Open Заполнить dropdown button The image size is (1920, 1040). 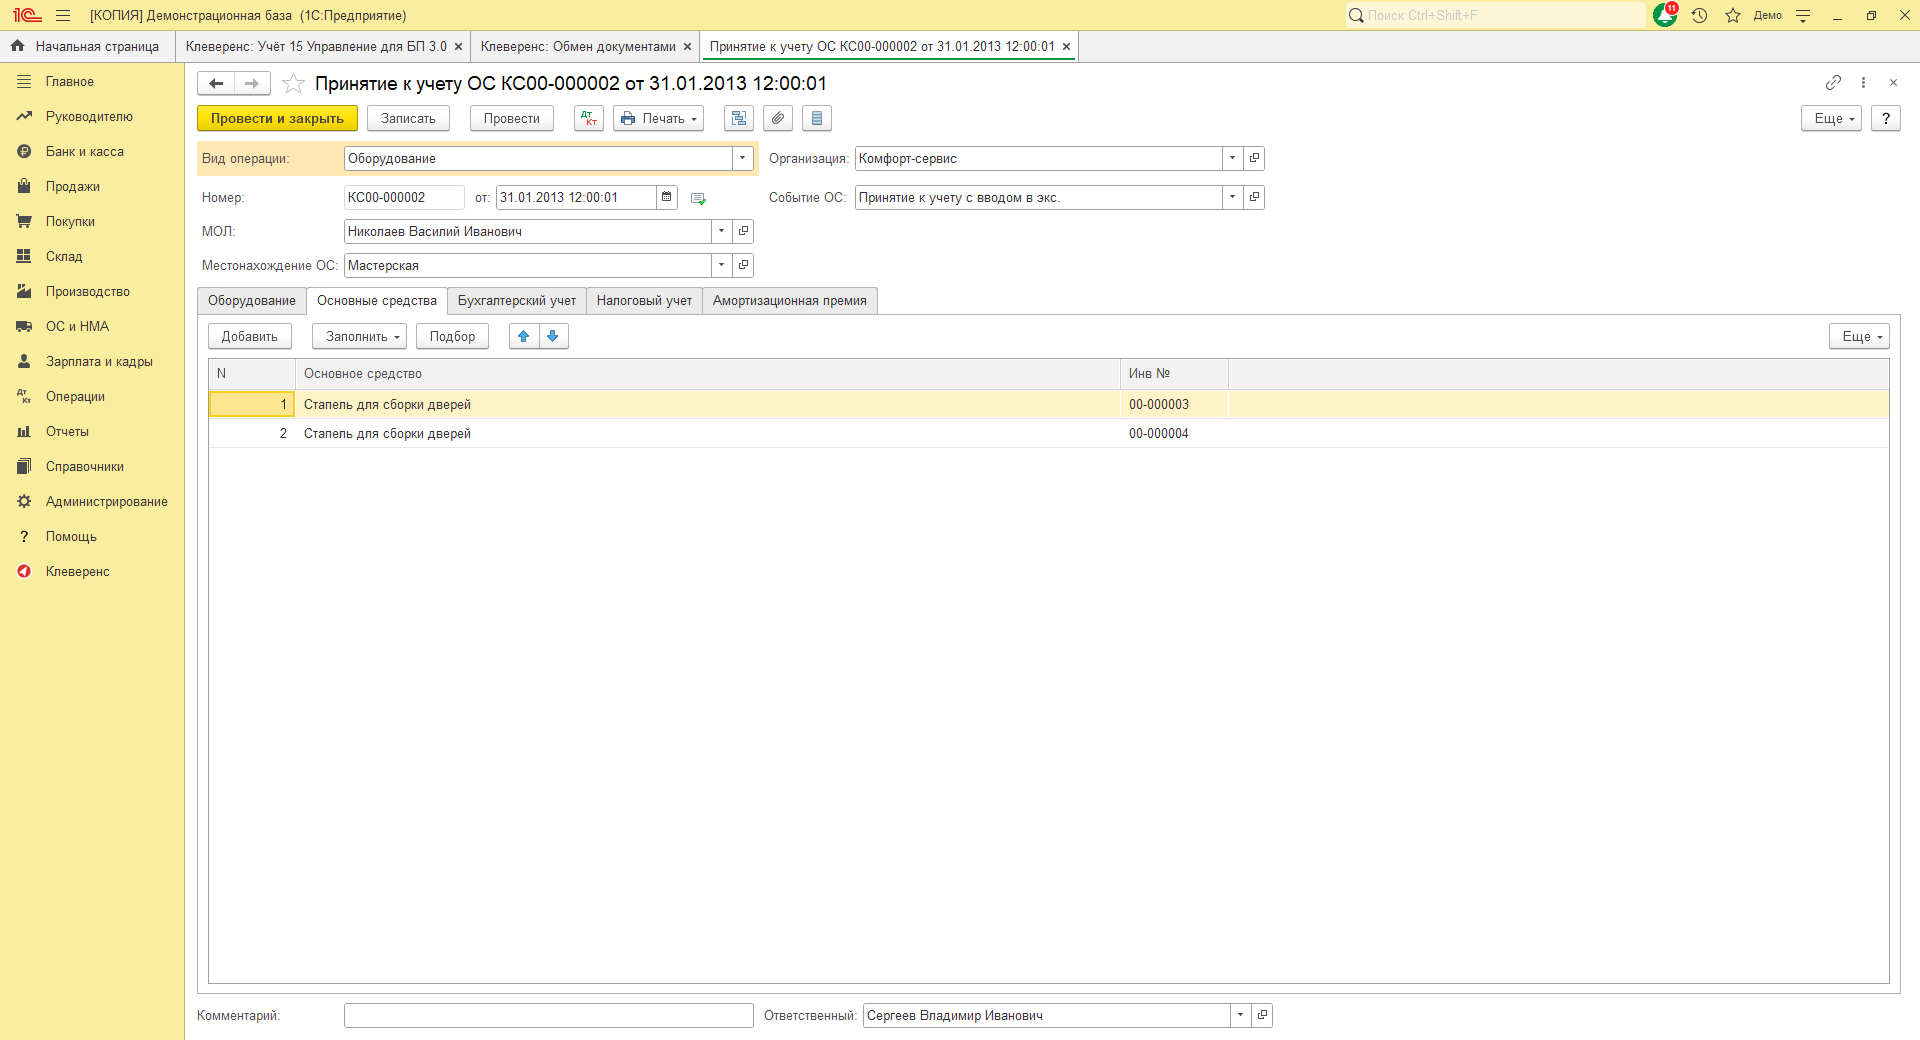pos(359,336)
